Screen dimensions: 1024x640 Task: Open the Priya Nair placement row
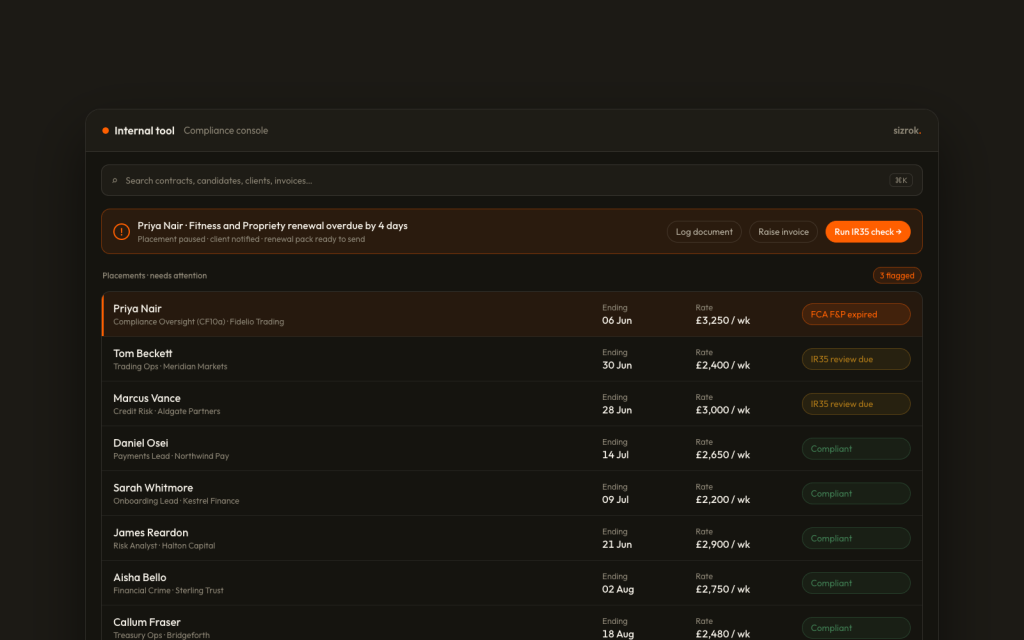click(x=511, y=314)
